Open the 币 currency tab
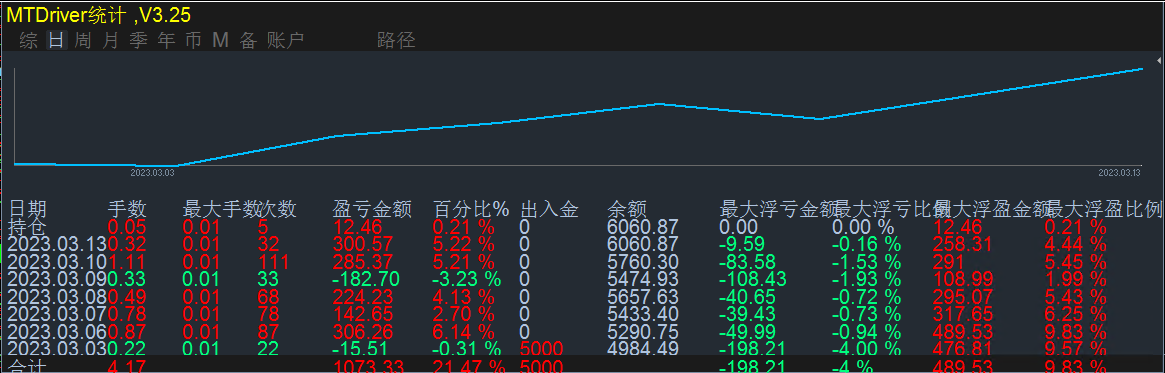This screenshot has height=373, width=1165. (x=193, y=41)
